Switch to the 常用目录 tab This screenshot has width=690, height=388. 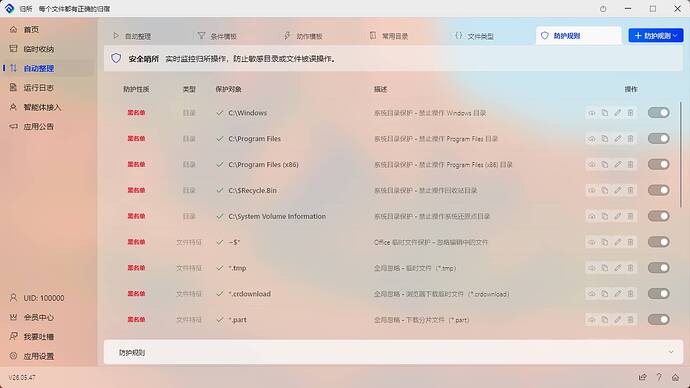389,36
